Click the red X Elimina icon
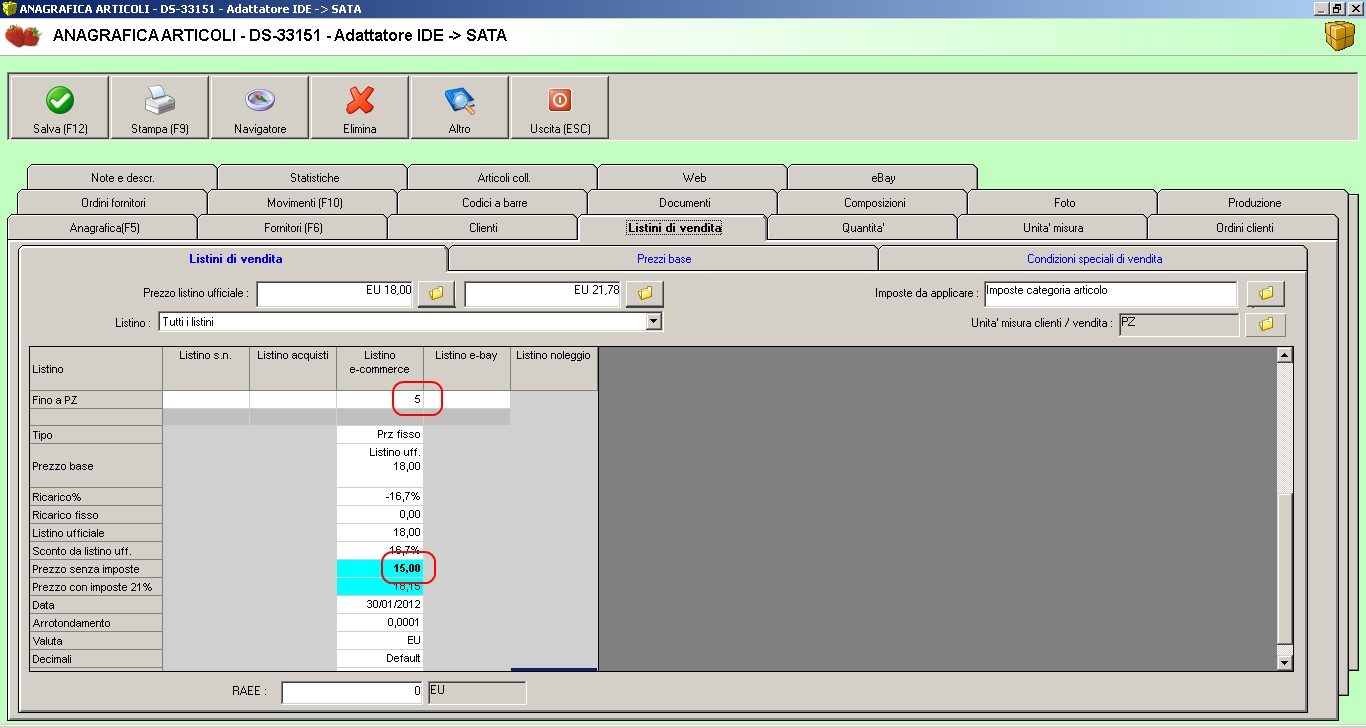 [360, 100]
